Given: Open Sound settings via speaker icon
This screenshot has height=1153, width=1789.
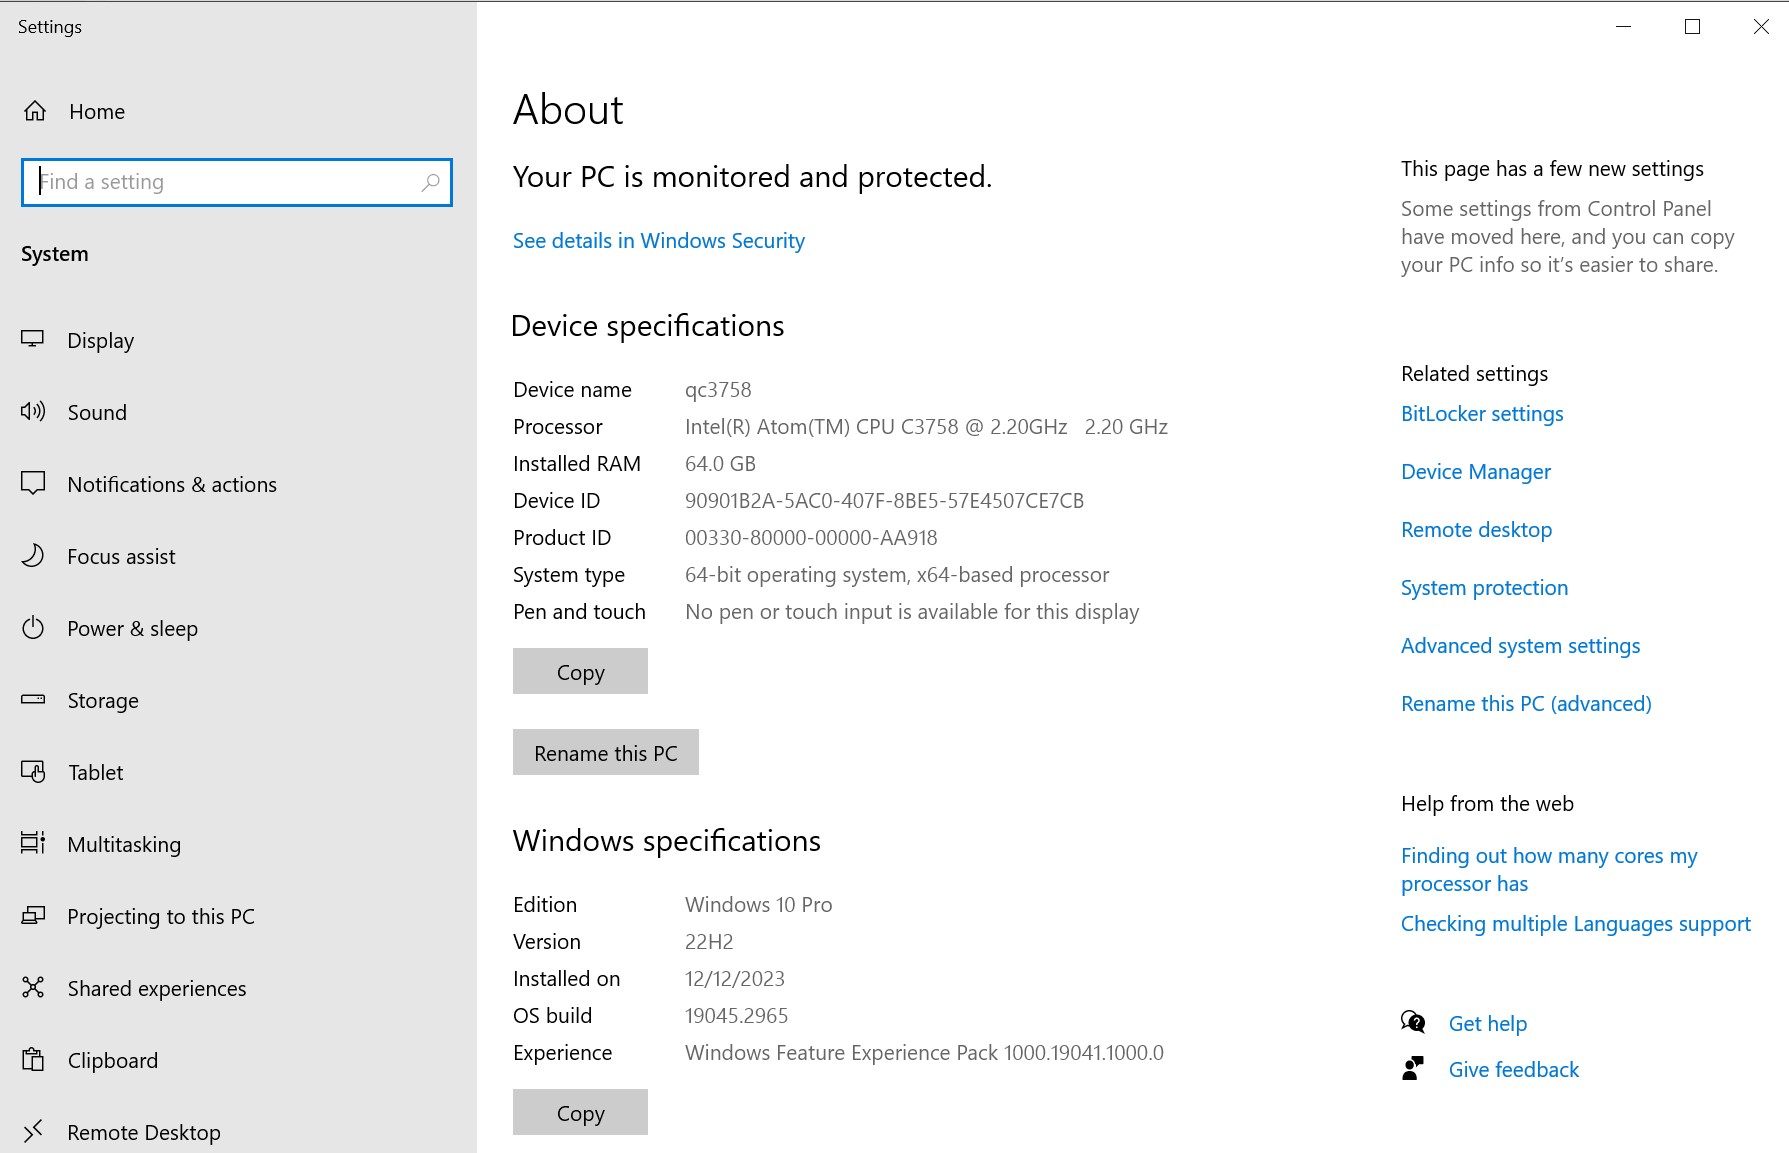Looking at the screenshot, I should click(33, 411).
